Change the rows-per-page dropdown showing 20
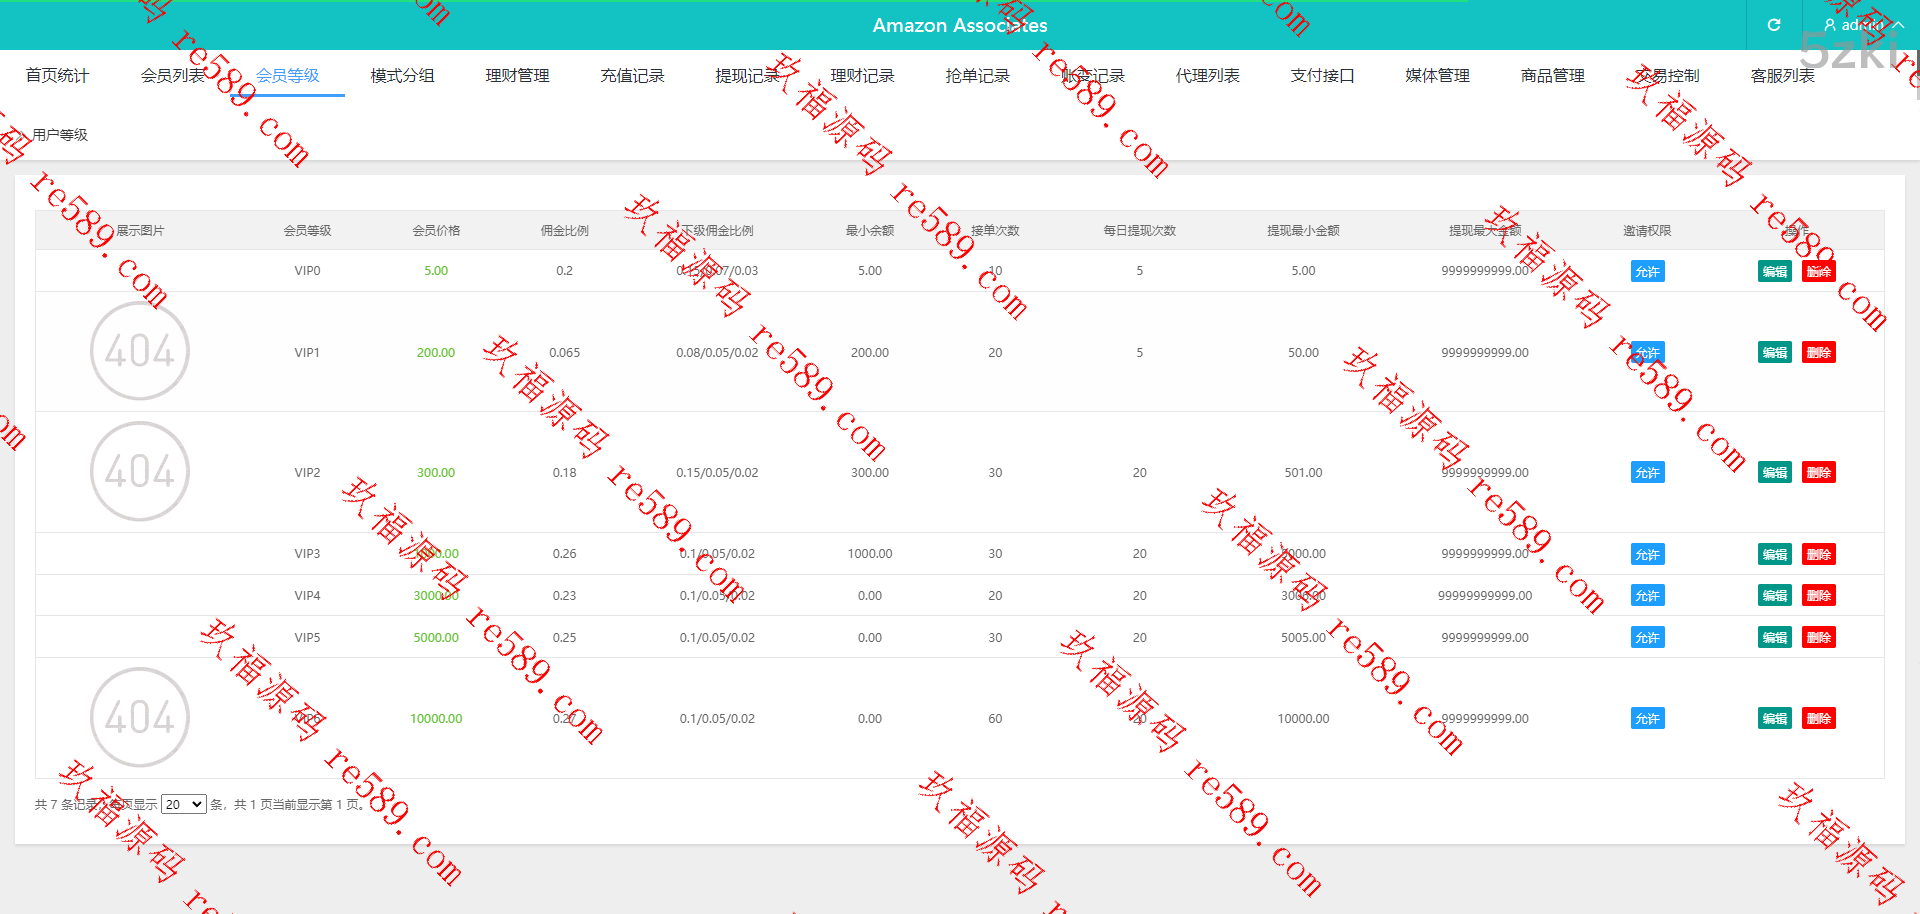The height and width of the screenshot is (914, 1920). pyautogui.click(x=184, y=804)
